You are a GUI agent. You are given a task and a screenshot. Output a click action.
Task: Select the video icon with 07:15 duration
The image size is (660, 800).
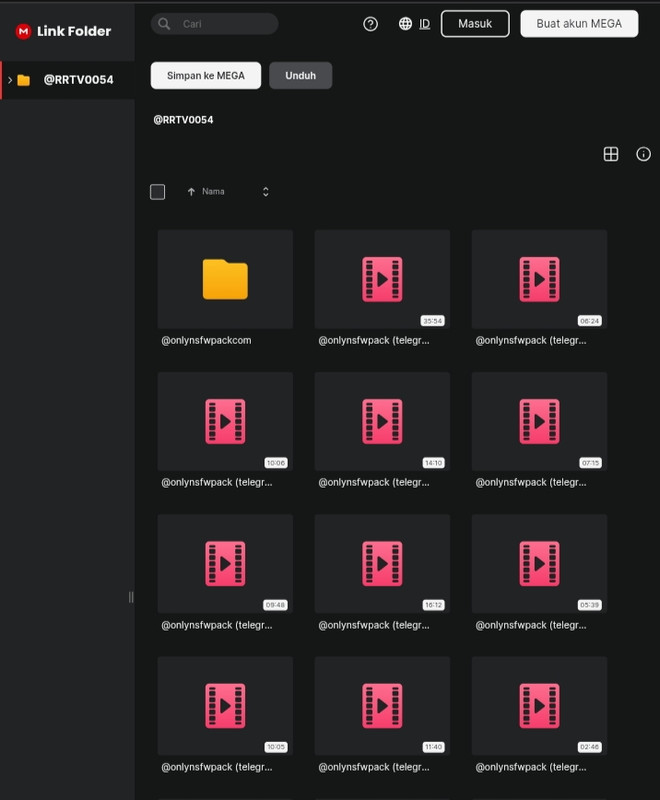tap(539, 421)
